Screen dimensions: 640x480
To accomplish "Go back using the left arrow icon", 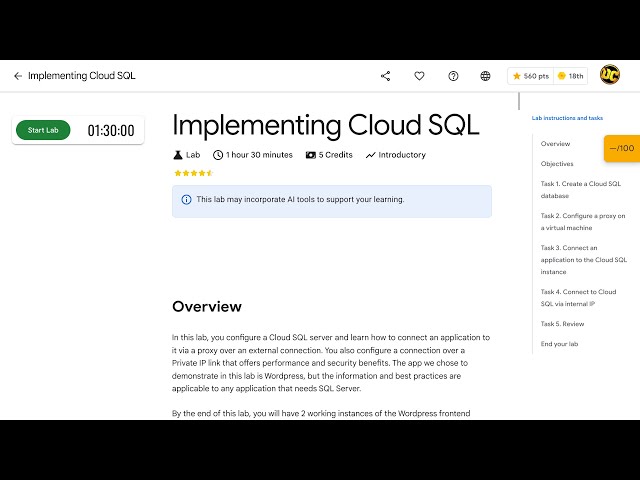I will point(18,76).
